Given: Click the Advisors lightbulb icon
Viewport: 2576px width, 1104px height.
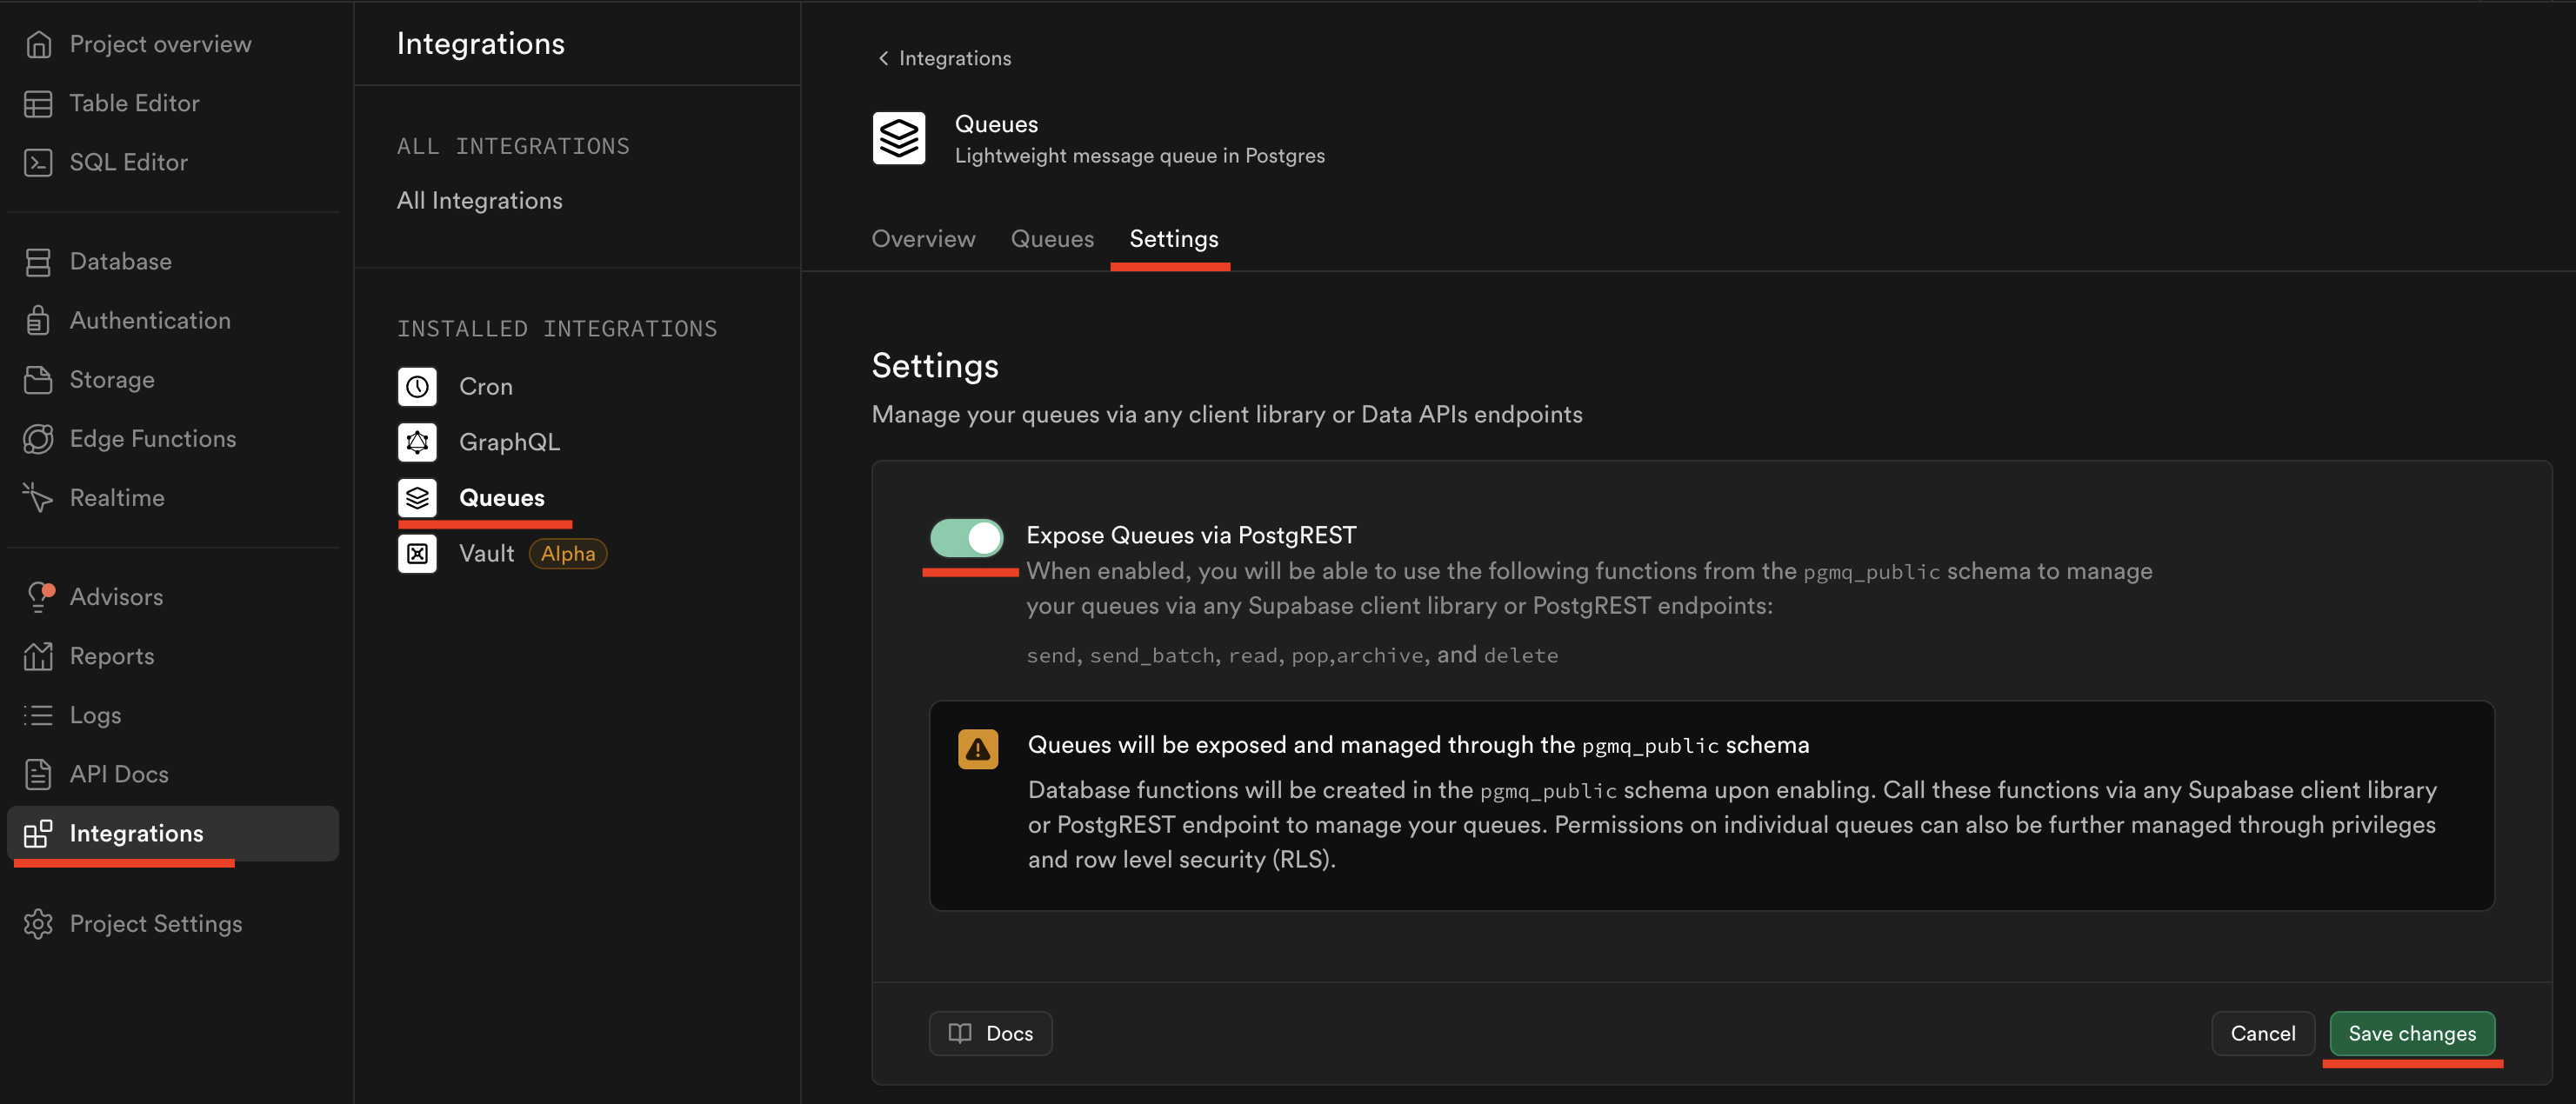Looking at the screenshot, I should coord(39,597).
